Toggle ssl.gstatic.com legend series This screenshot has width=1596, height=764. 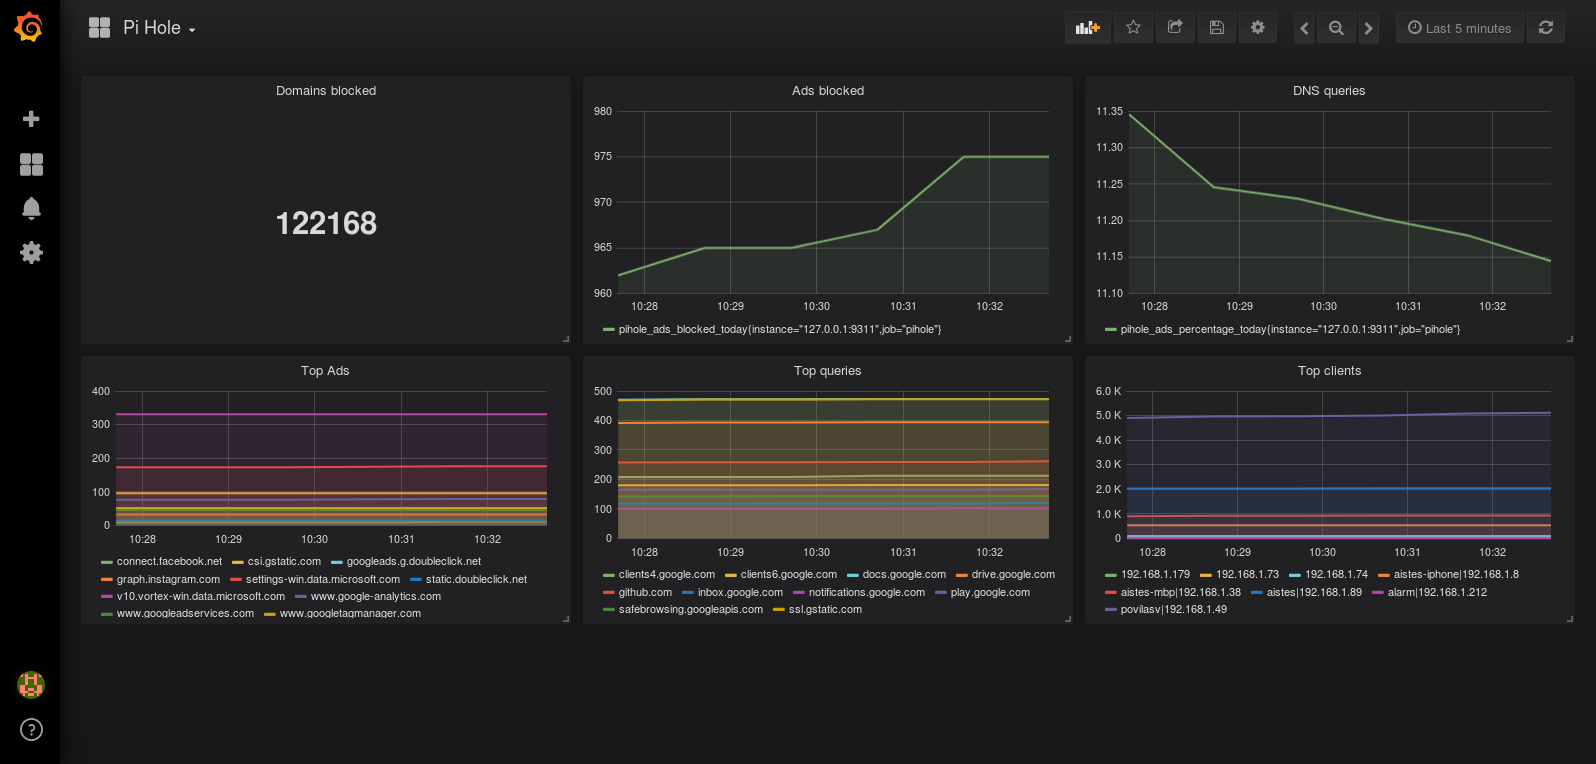click(825, 610)
